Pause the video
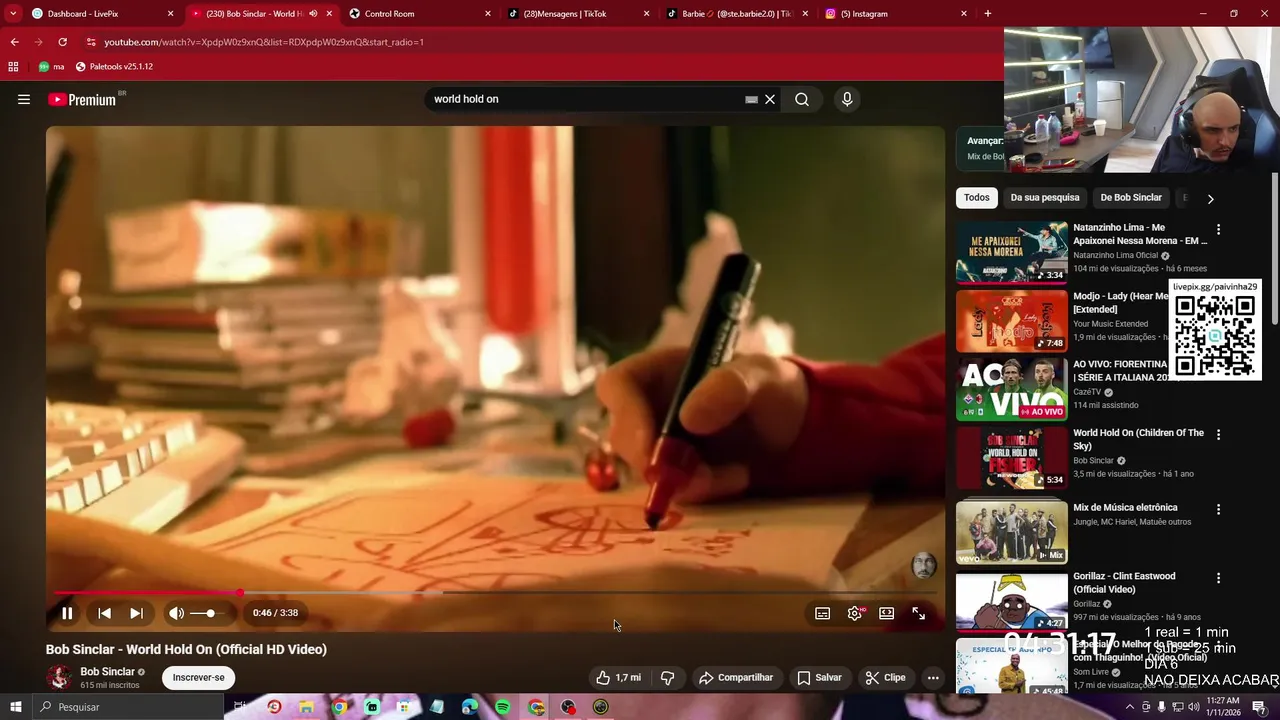Viewport: 1280px width, 720px height. (67, 613)
